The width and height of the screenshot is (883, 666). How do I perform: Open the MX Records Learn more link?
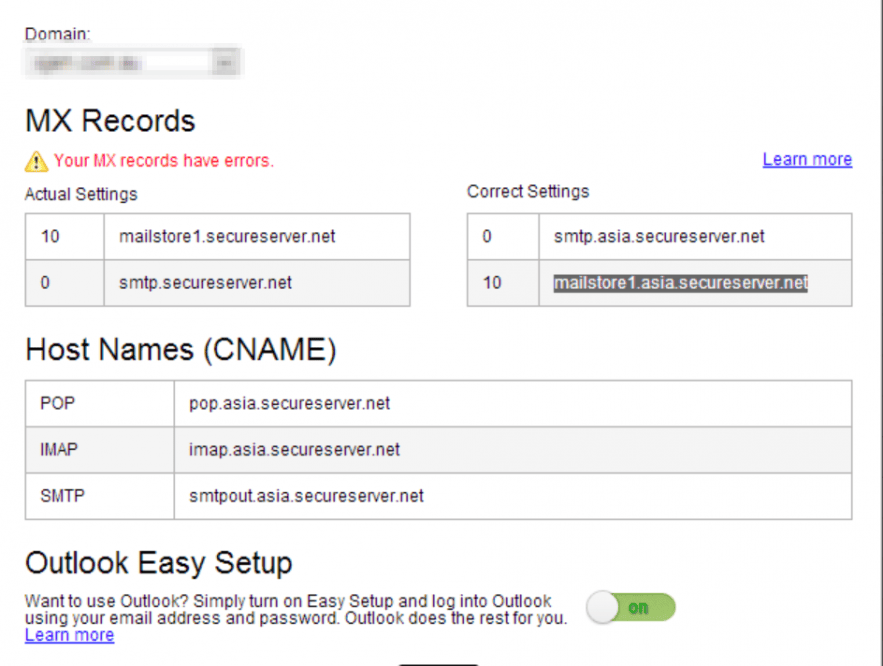[806, 158]
